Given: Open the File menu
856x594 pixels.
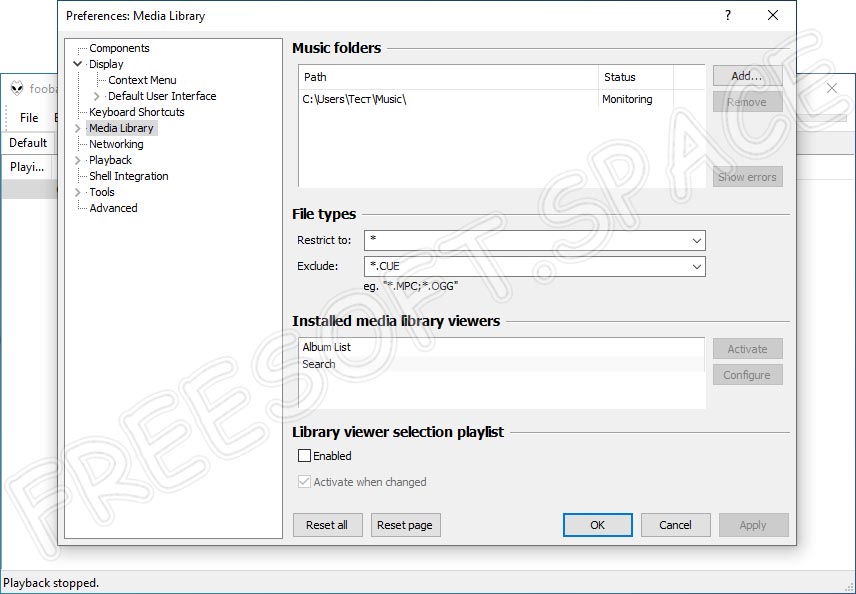Looking at the screenshot, I should click(29, 118).
